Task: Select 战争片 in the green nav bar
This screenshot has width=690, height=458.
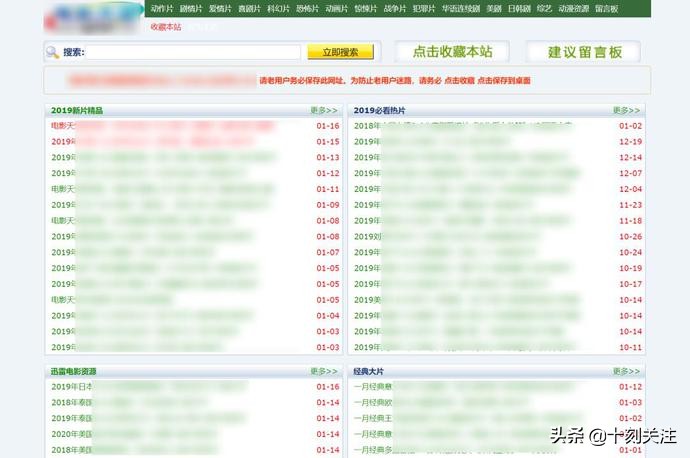Action: pos(395,8)
